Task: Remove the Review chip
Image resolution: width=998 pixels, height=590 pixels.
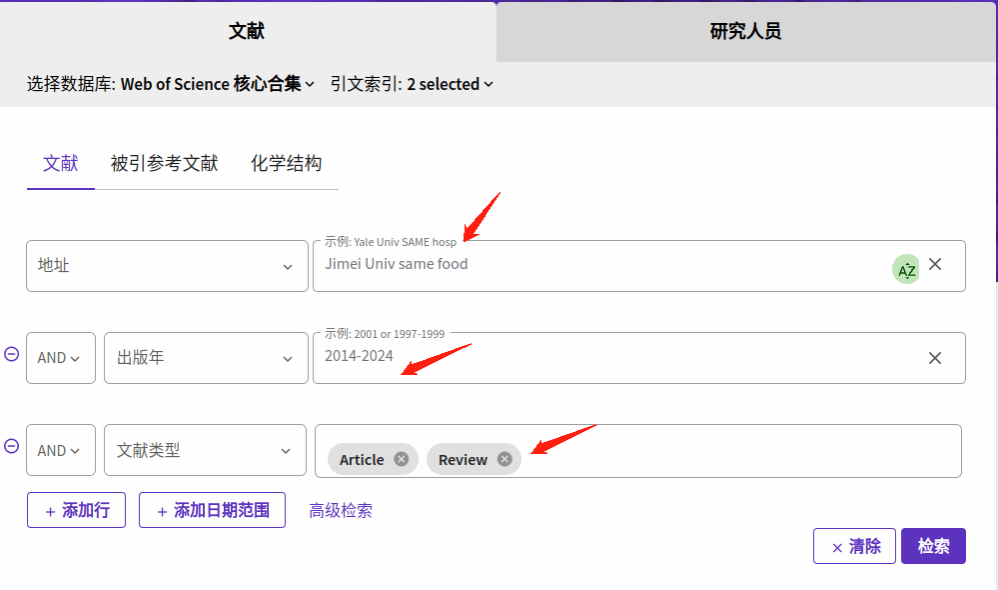Action: [x=505, y=459]
